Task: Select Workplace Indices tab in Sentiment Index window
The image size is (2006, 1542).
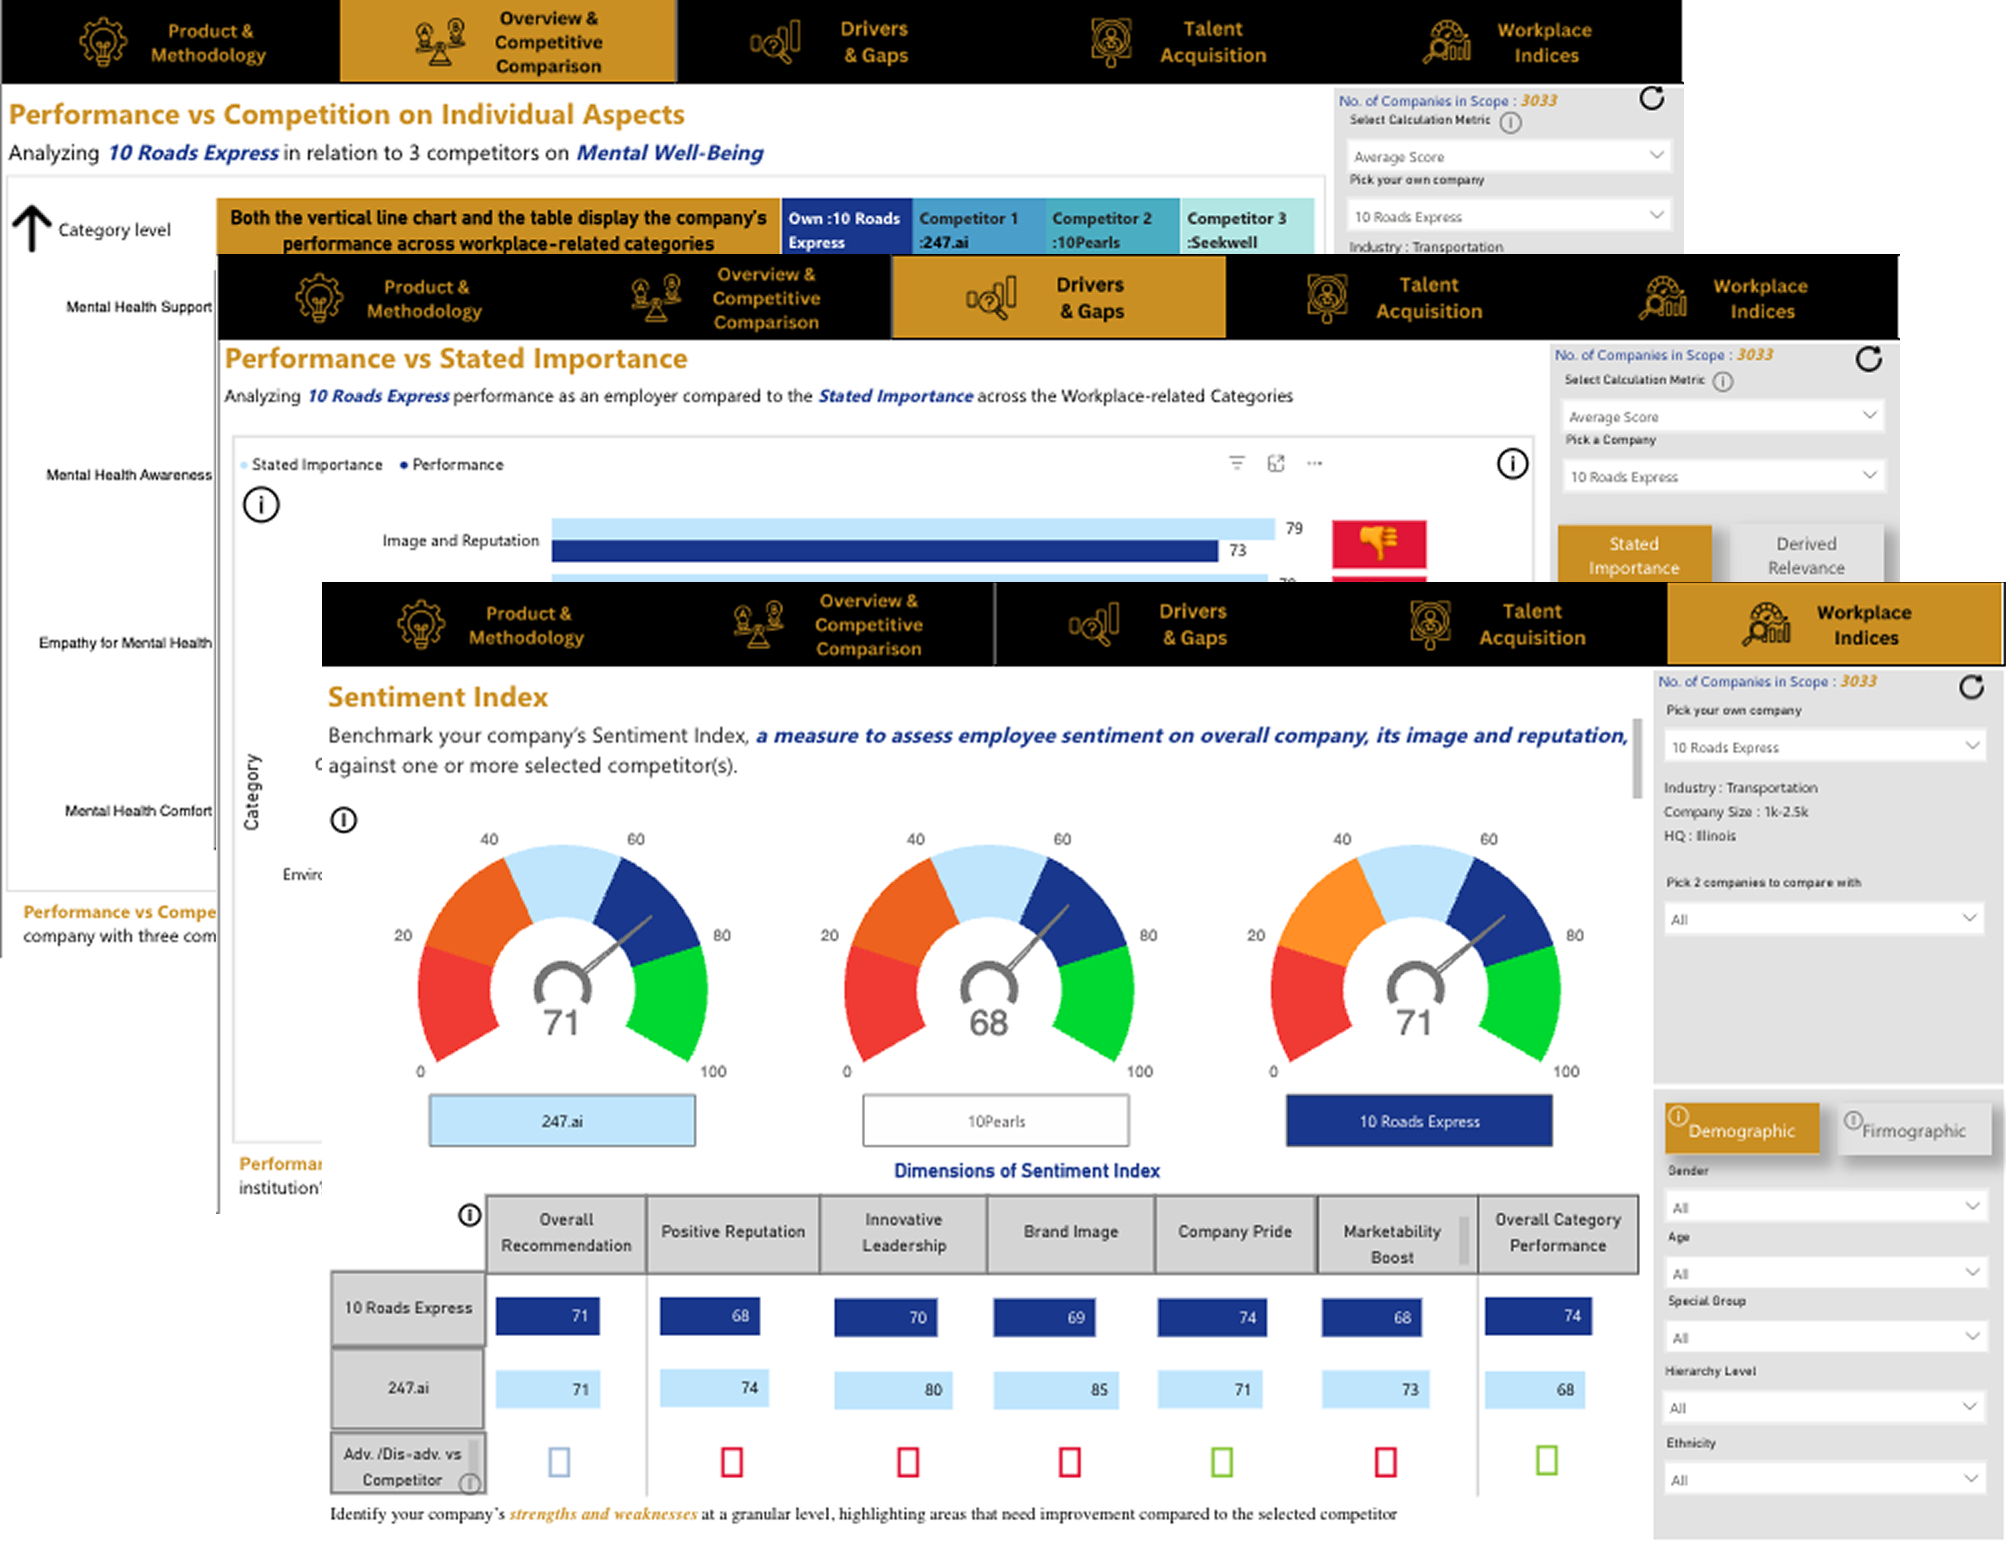Action: 1836,625
